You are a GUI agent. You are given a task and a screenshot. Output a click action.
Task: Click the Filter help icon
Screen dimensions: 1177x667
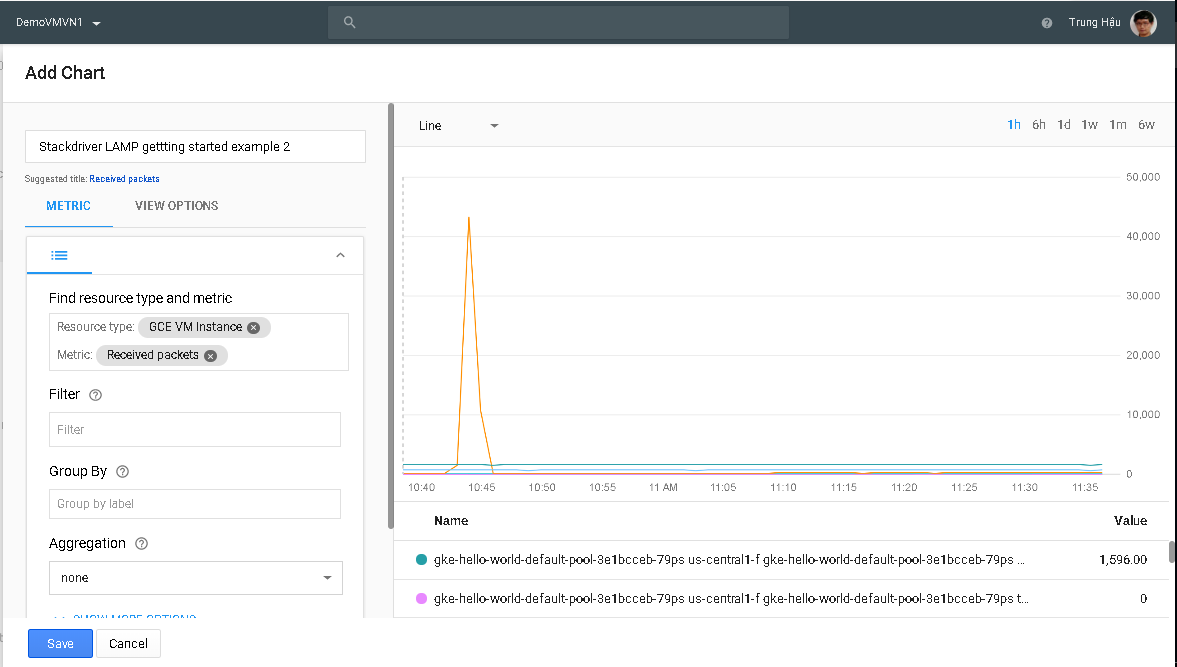pyautogui.click(x=96, y=395)
